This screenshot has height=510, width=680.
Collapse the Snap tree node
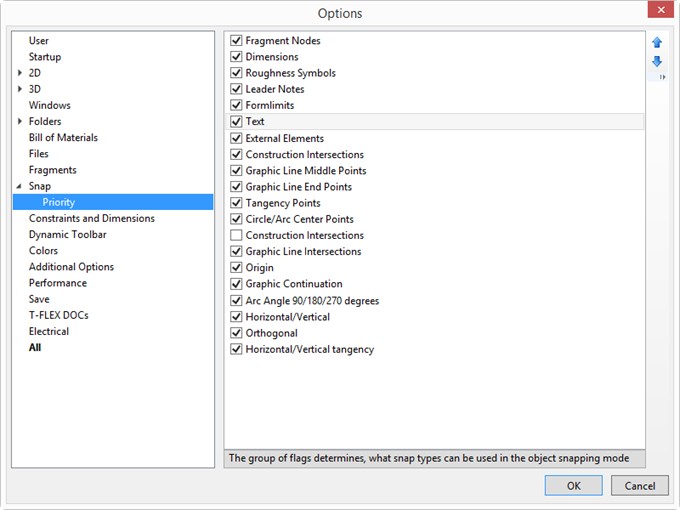pyautogui.click(x=19, y=186)
